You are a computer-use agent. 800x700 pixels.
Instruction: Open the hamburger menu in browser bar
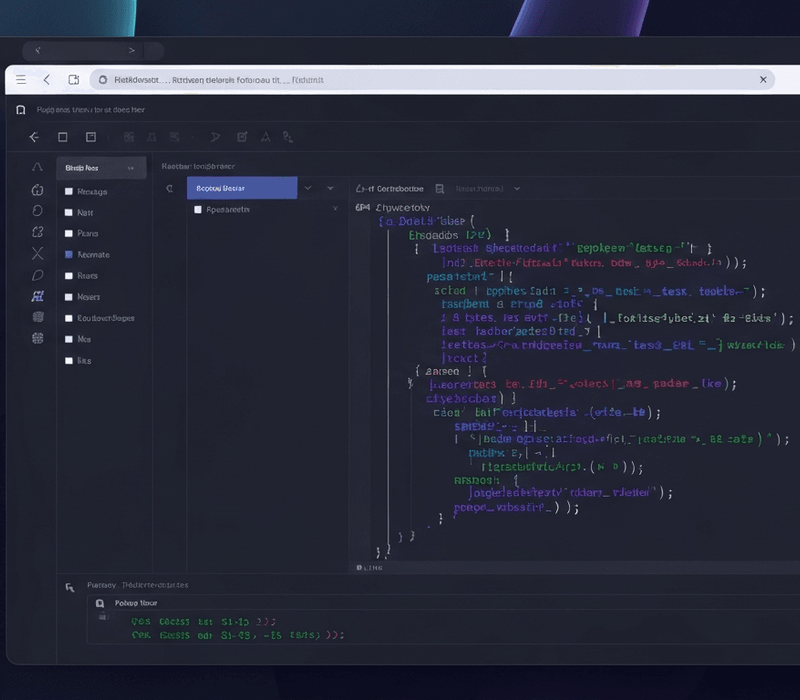point(21,80)
